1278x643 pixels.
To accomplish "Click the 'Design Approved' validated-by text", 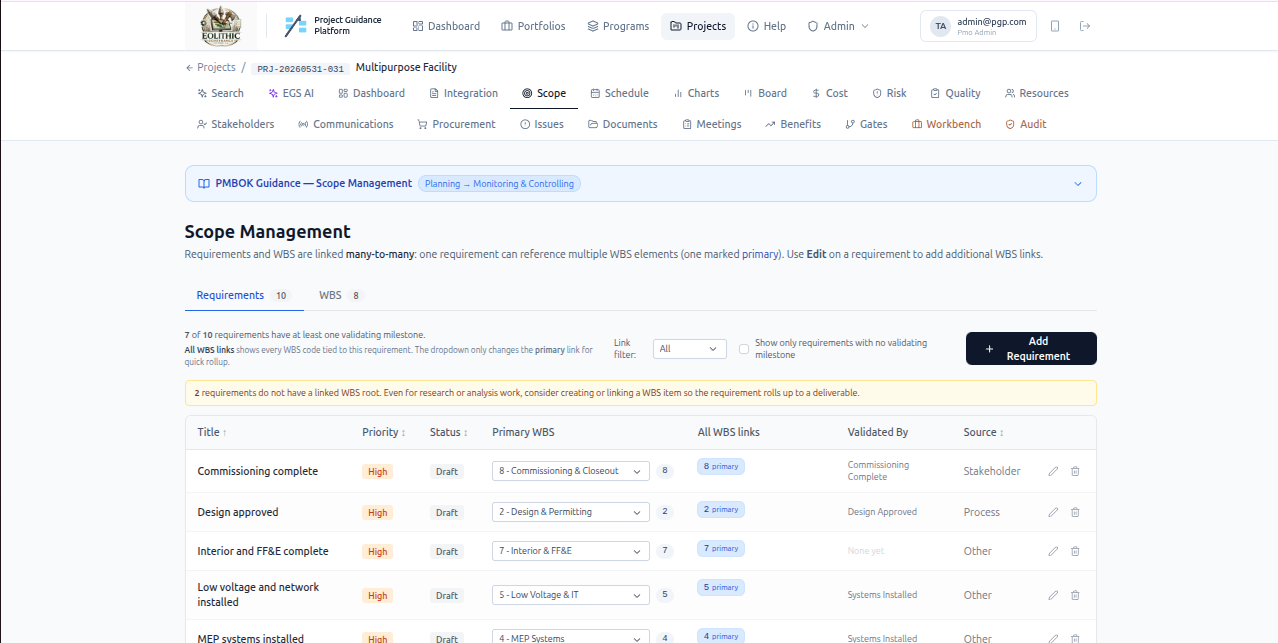I will [882, 512].
